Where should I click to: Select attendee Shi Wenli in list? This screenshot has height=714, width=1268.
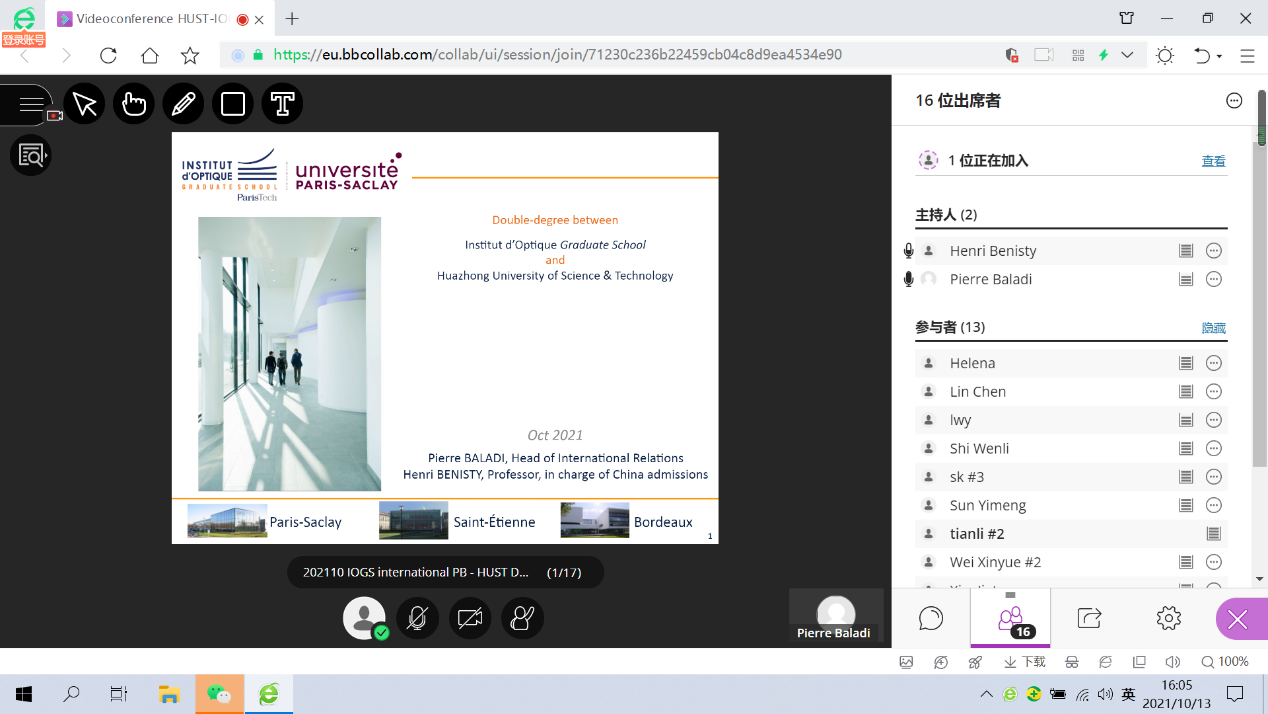click(1071, 448)
